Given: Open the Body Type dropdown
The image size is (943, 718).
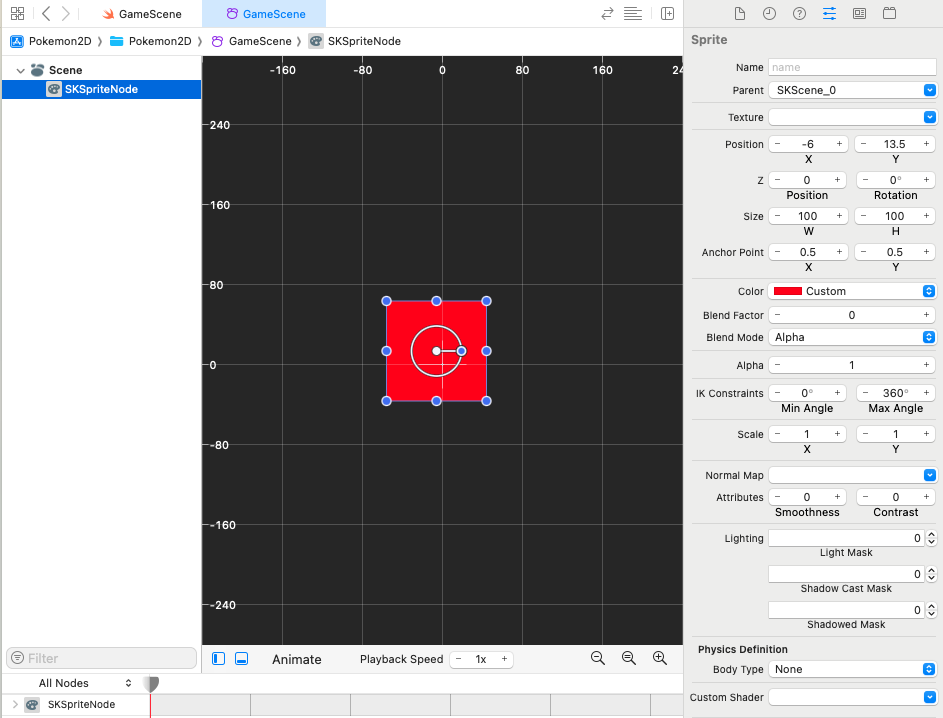Looking at the screenshot, I should [x=852, y=669].
